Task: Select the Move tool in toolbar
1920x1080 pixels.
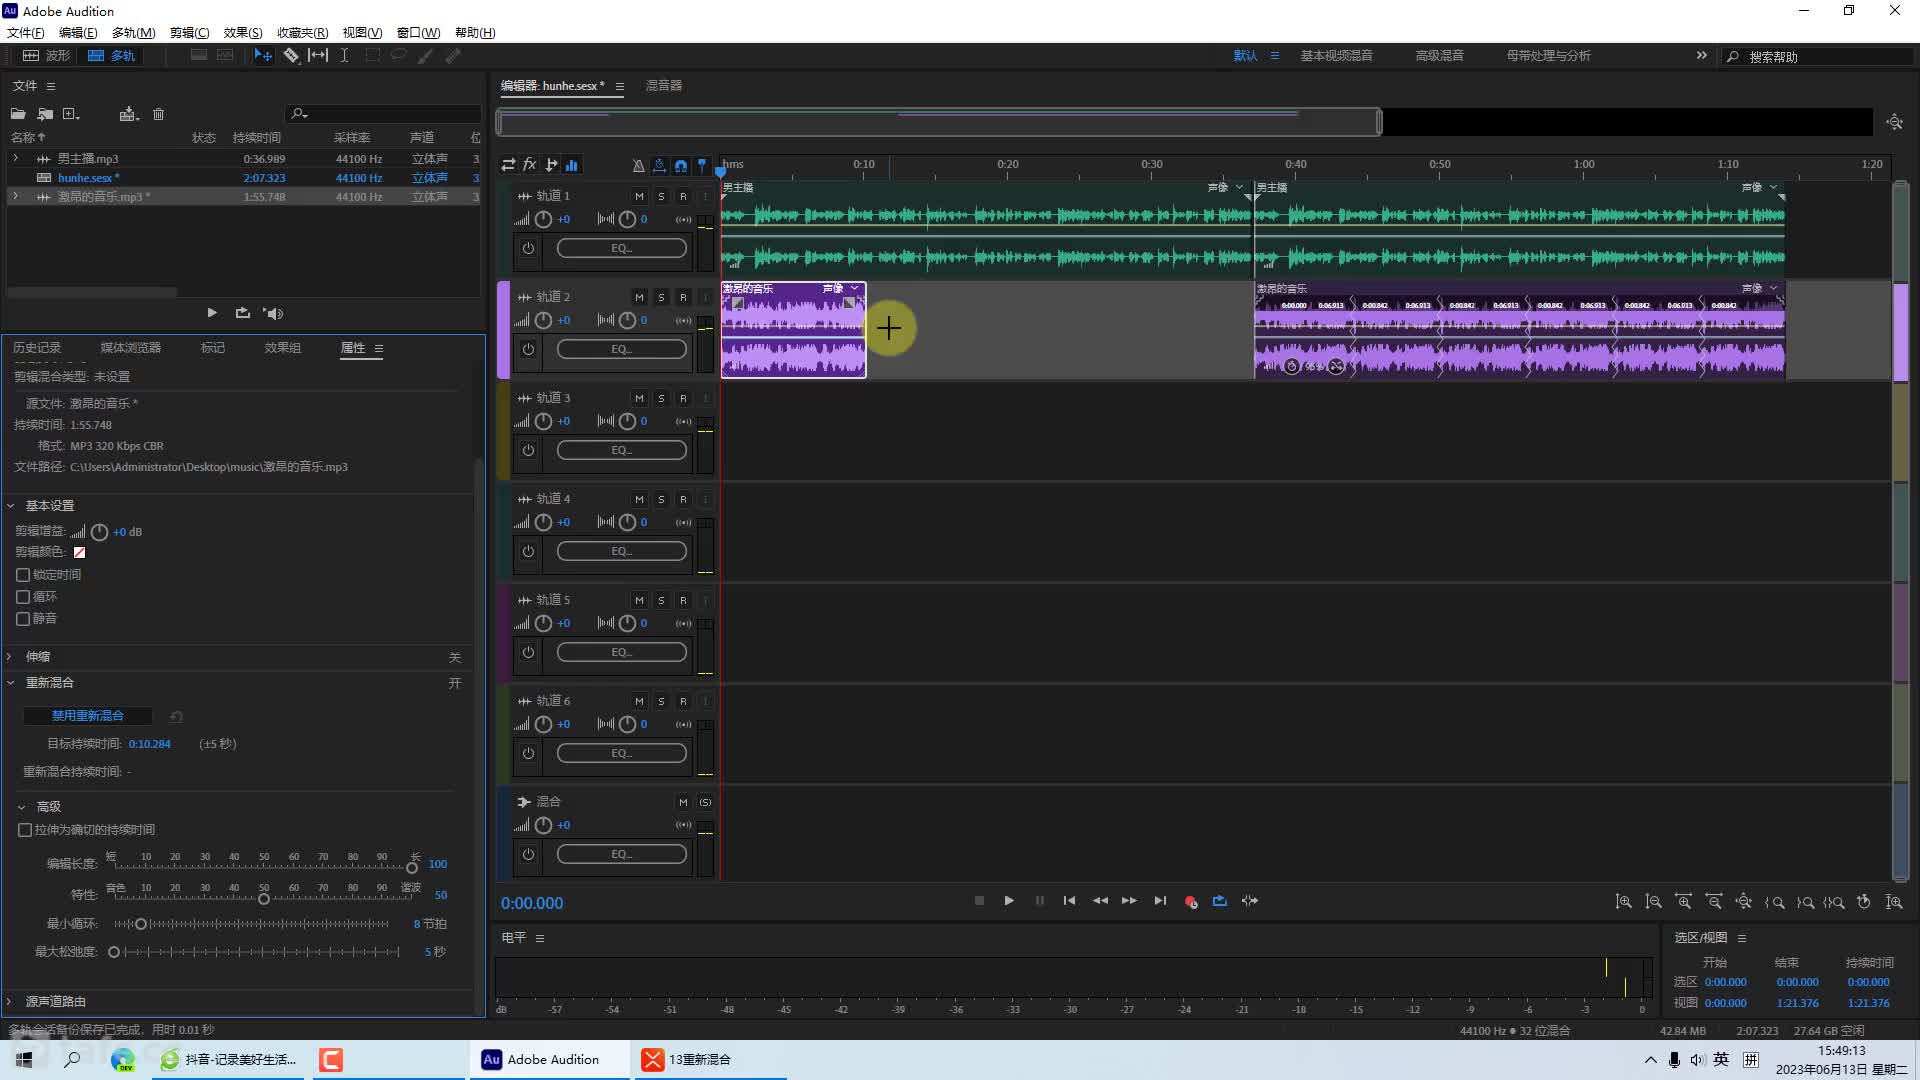Action: (x=263, y=56)
